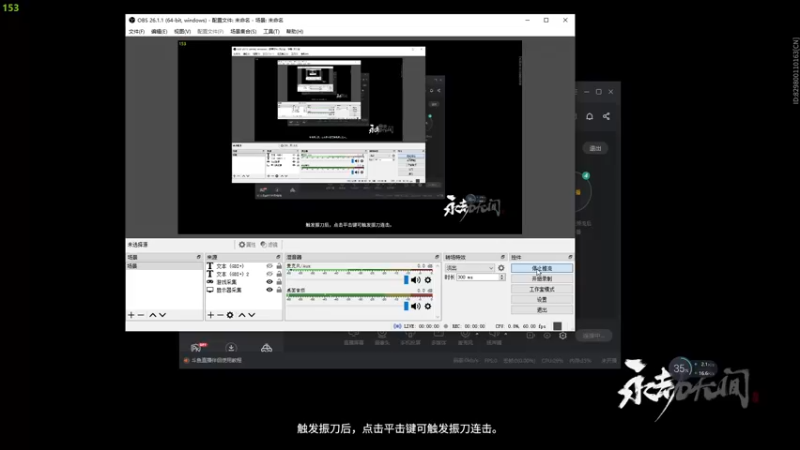This screenshot has height=450, width=800.
Task: Adjust the 桌面音频 volume slider handle
Action: coord(407,306)
